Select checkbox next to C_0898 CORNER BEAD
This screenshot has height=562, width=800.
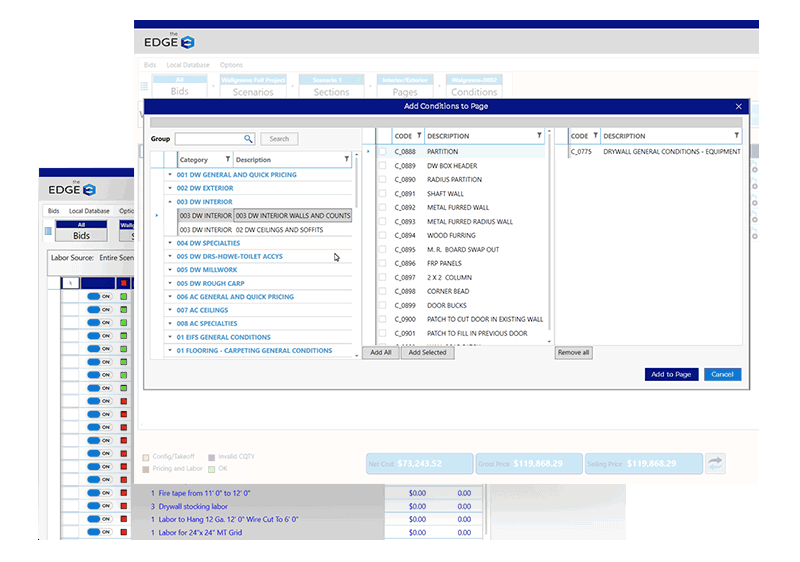(381, 292)
